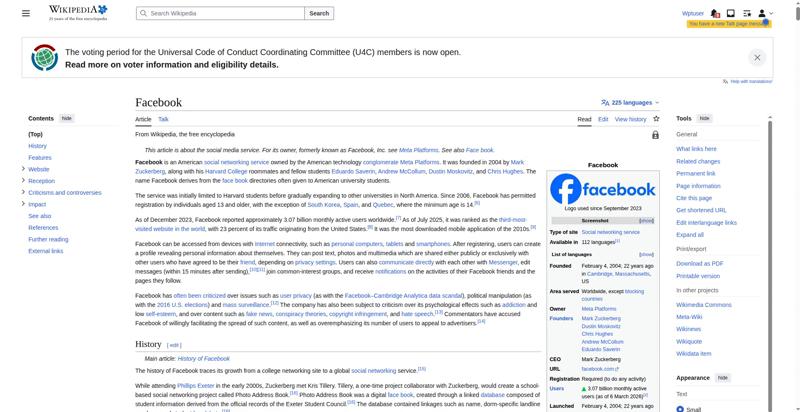Open the watchlist icon in header

(747, 13)
